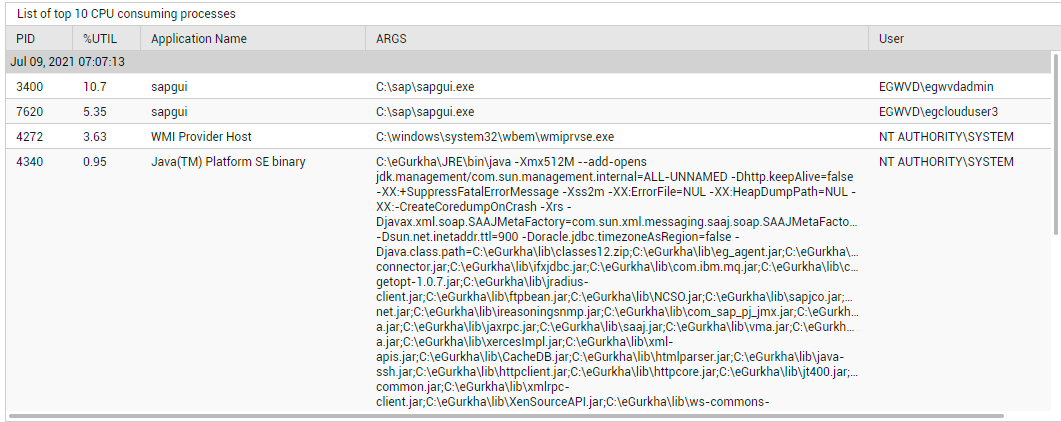Click the java -Xmx512M arguments text
Screen dimensions: 1061x422
(x=618, y=282)
